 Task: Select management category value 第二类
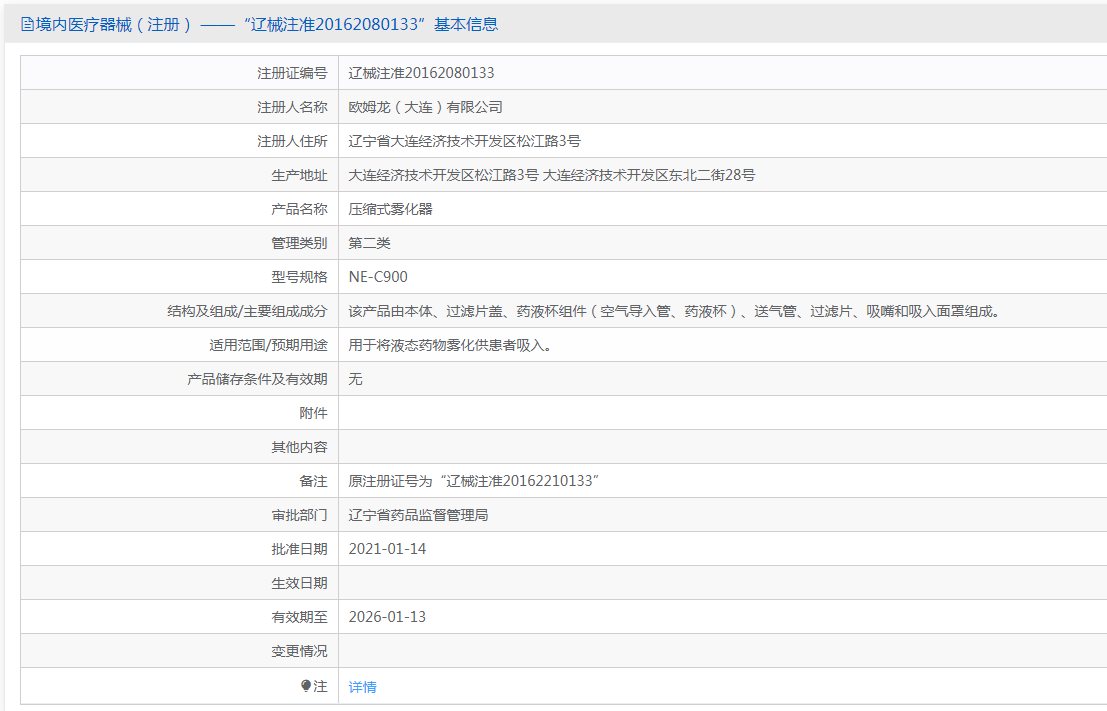coord(369,243)
